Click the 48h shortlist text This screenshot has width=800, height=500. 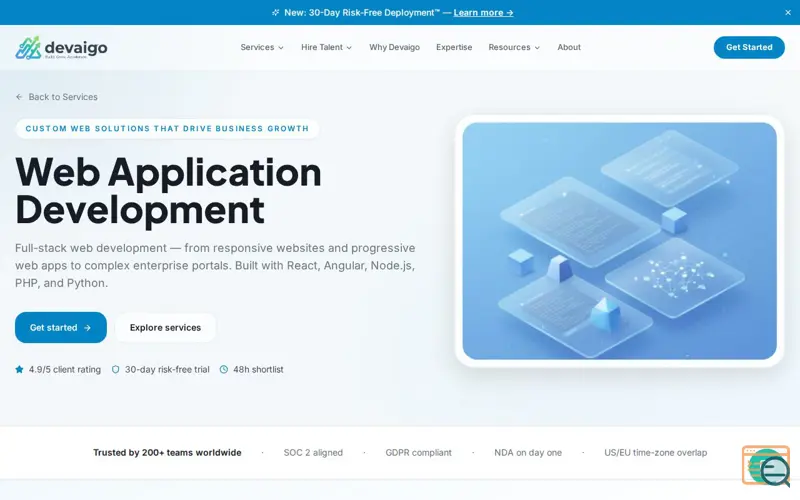[x=258, y=369]
